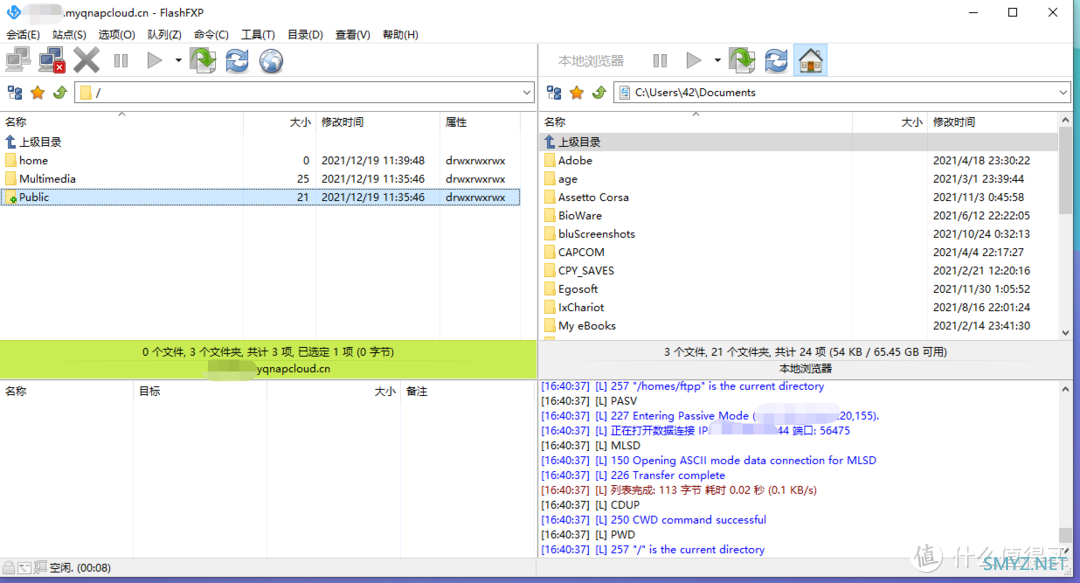
Task: Sort local list by 大小 column
Action: tap(890, 122)
